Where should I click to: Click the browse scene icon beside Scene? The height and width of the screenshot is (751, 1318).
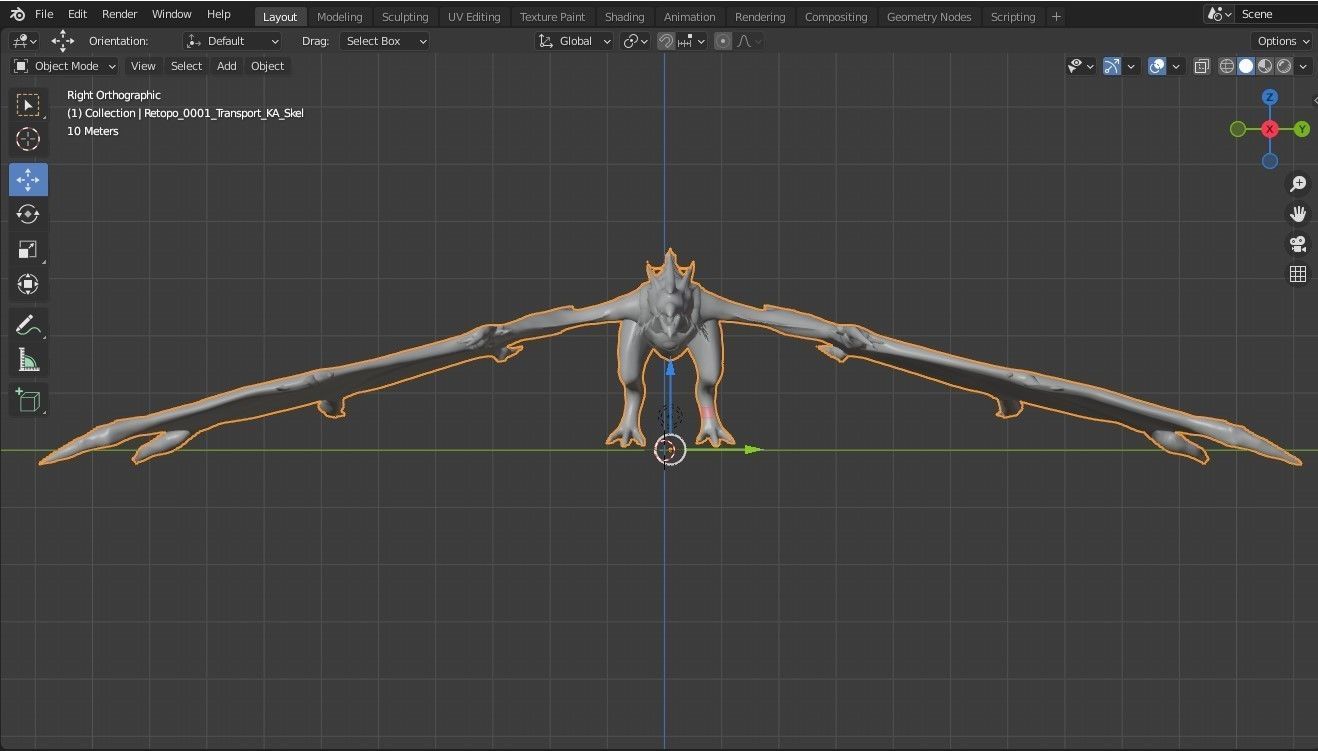point(1218,14)
